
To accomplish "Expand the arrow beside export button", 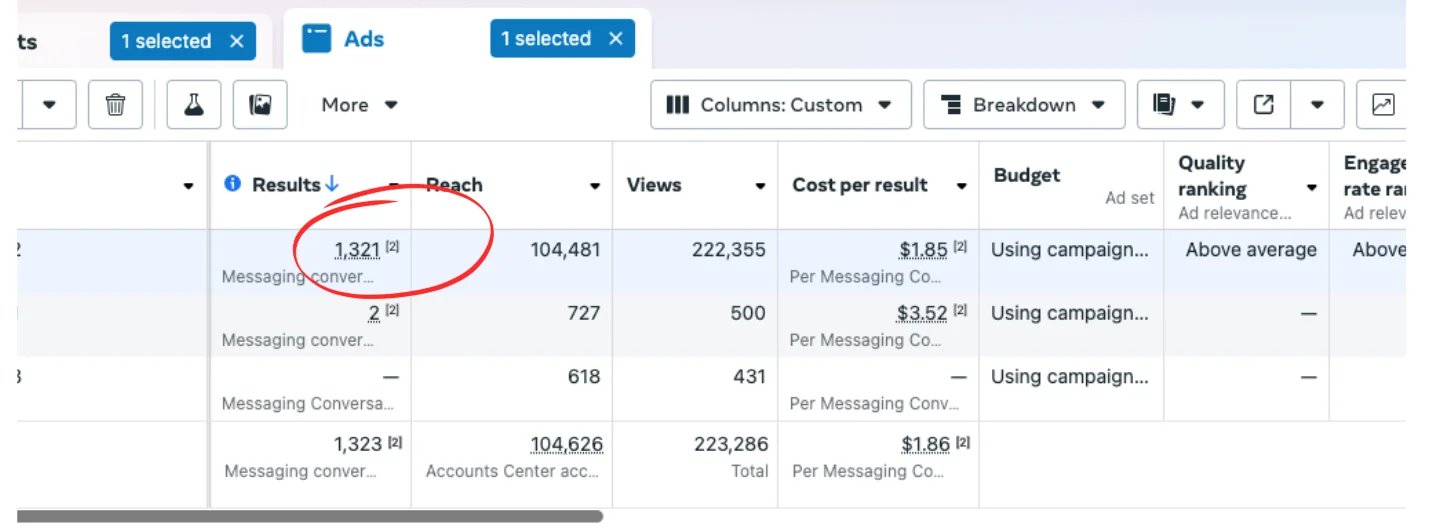I will (1317, 105).
